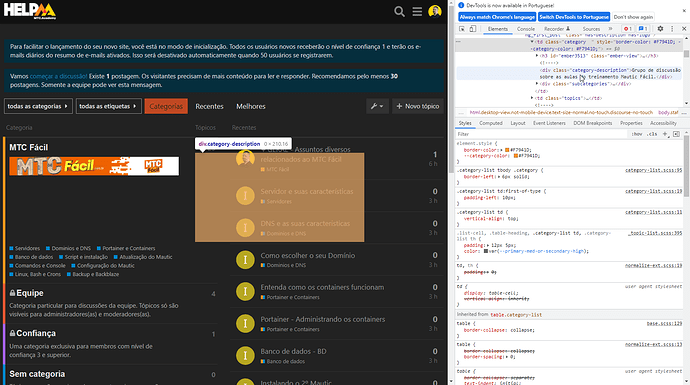Open DevTools Recorder tab

pyautogui.click(x=557, y=29)
